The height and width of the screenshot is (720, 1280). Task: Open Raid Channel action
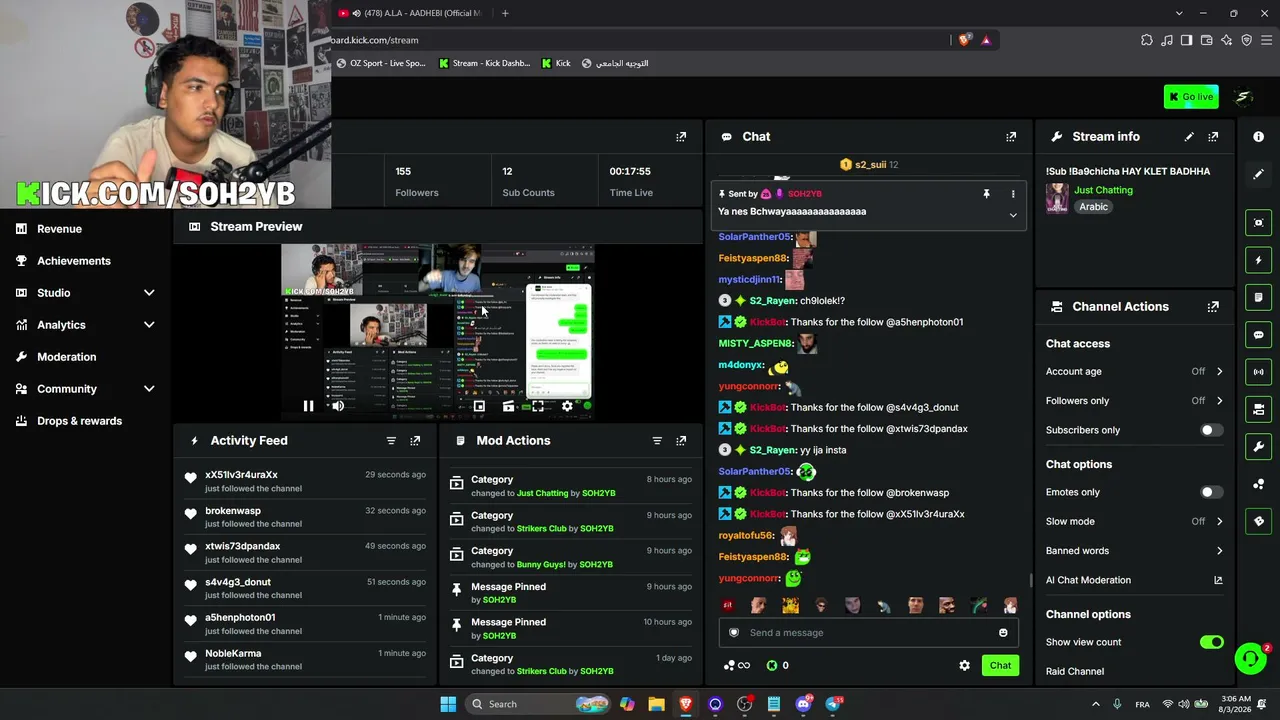(x=1075, y=672)
